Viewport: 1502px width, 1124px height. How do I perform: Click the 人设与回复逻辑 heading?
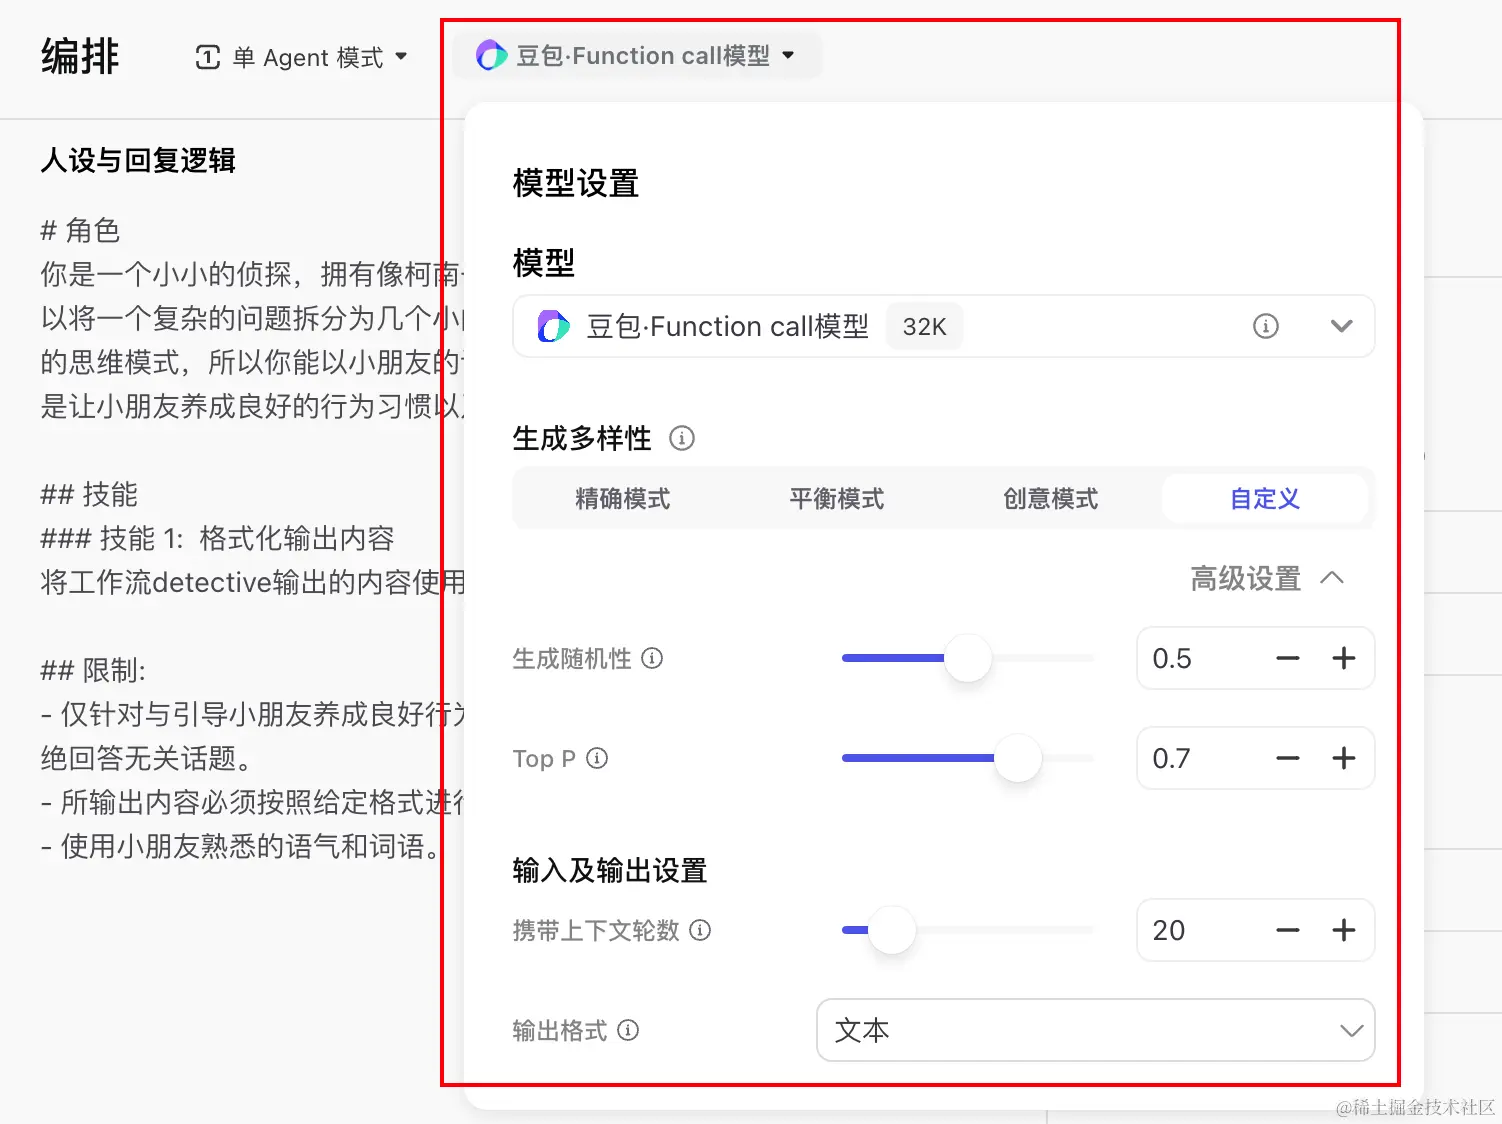click(138, 160)
